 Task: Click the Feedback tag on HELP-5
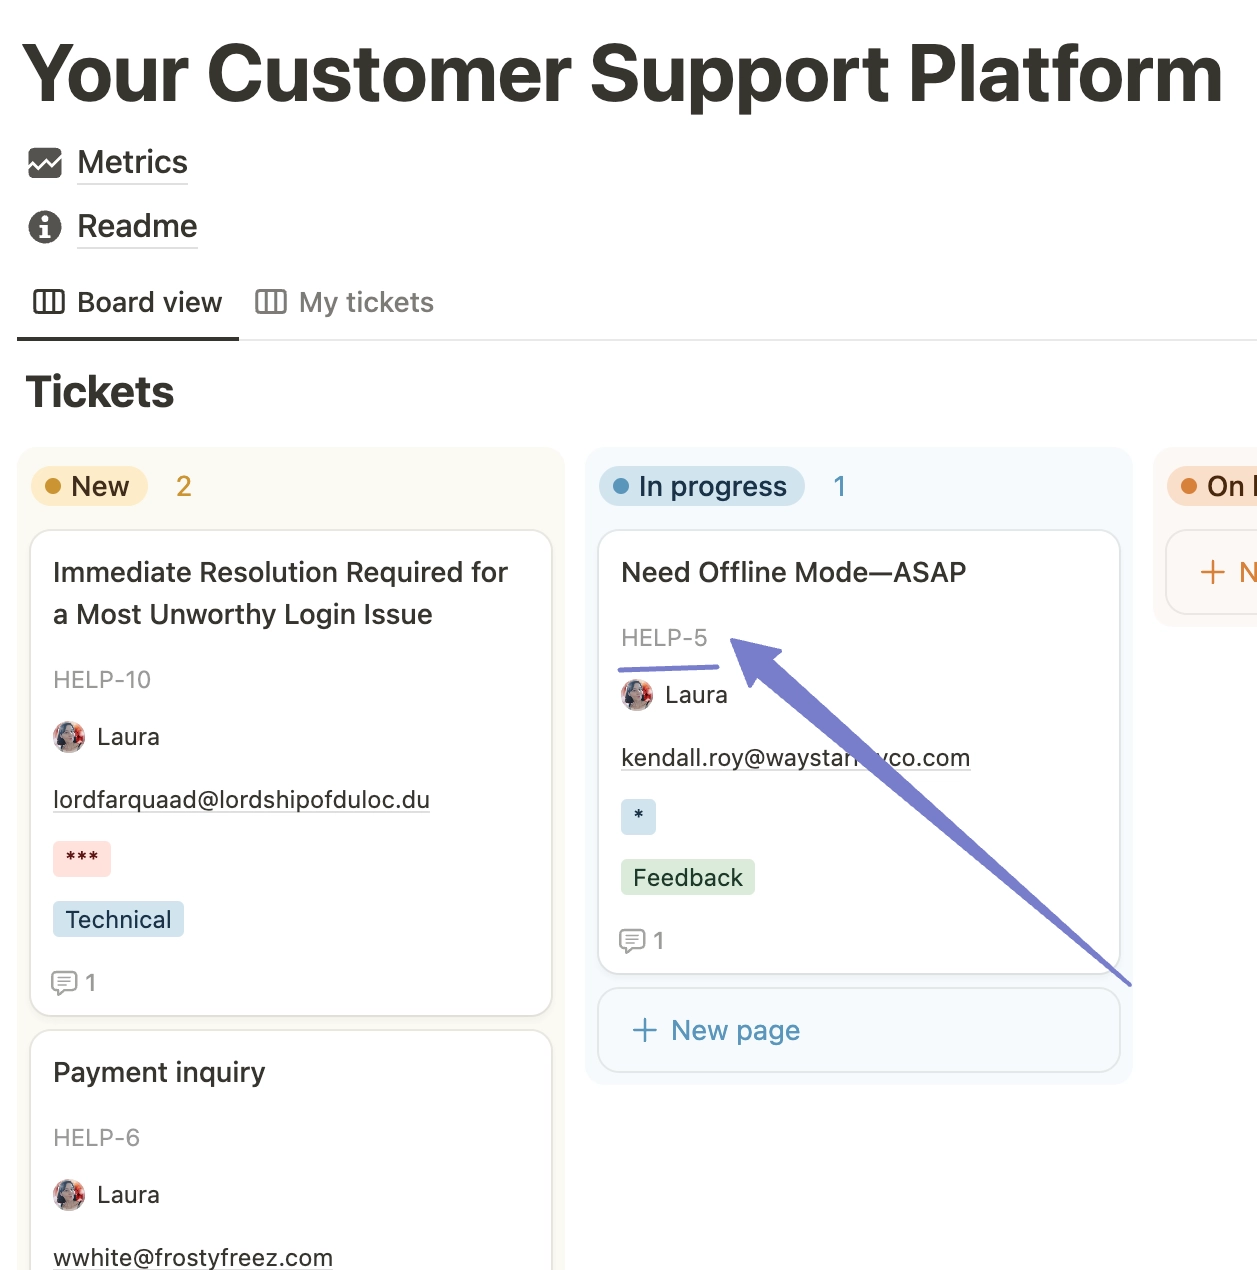click(x=688, y=878)
